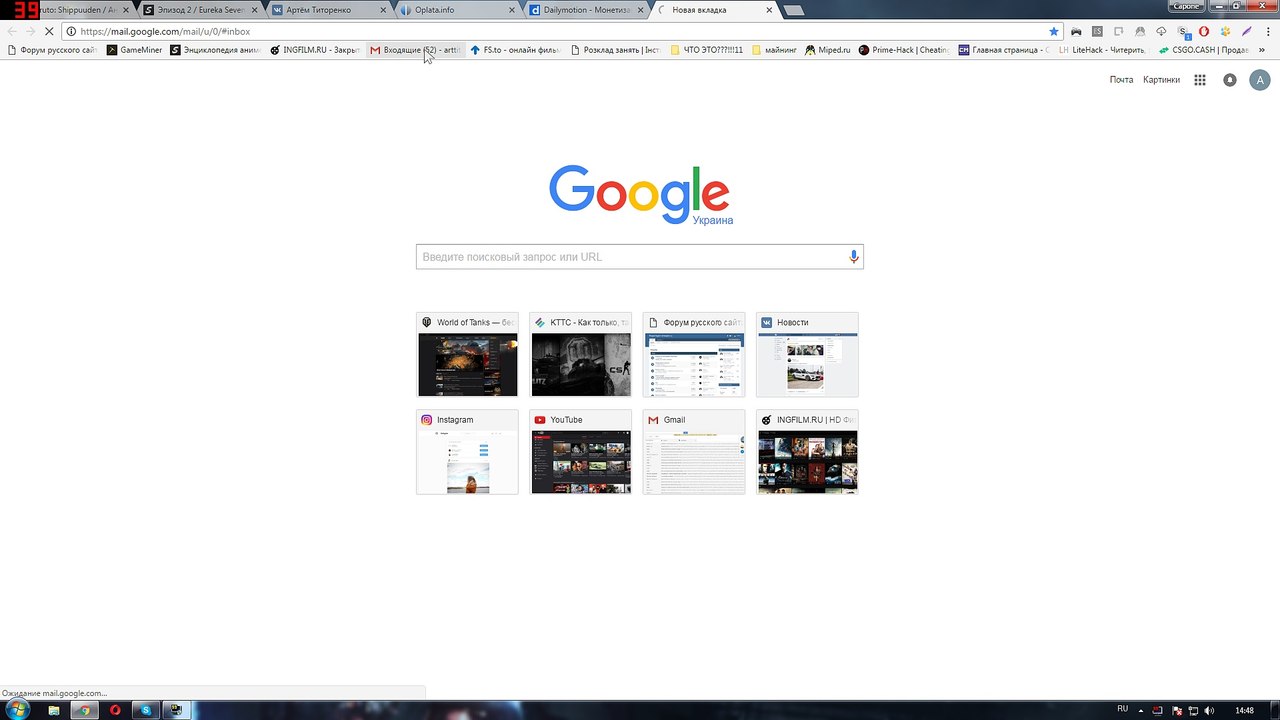Viewport: 1280px width, 720px height.
Task: Open the gamepad extension icon
Action: pyautogui.click(x=1076, y=31)
